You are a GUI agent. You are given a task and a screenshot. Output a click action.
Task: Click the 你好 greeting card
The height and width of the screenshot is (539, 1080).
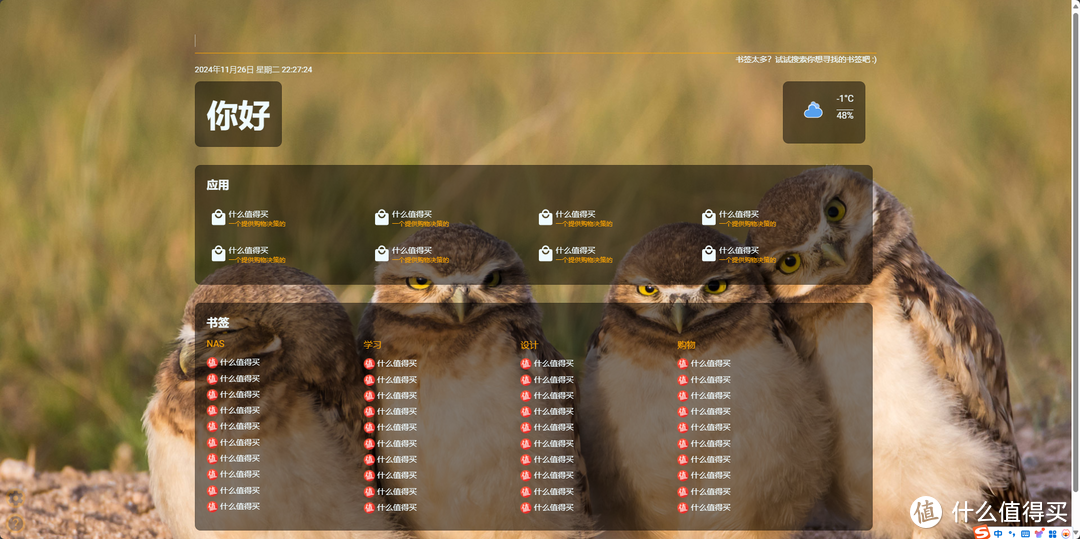coord(238,114)
